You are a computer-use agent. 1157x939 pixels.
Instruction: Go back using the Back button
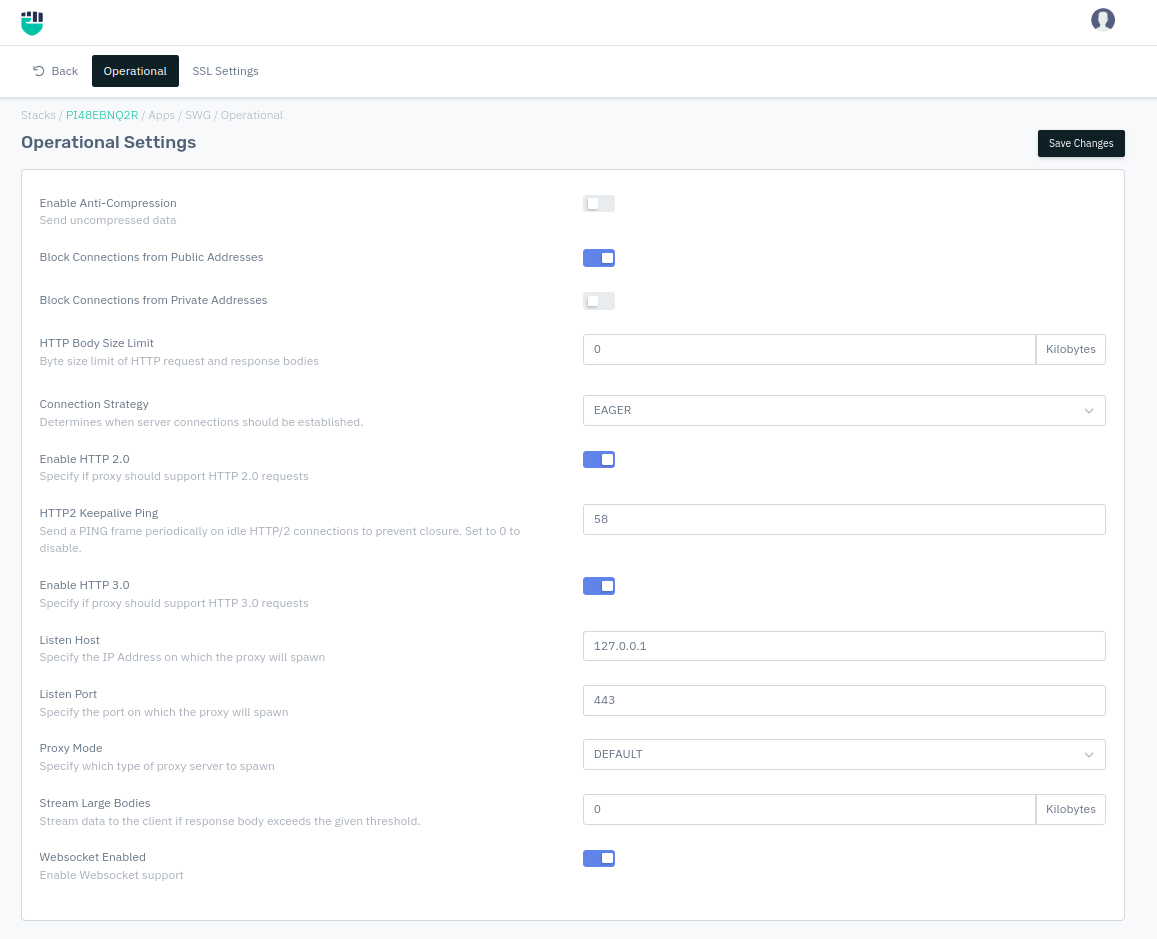coord(55,71)
